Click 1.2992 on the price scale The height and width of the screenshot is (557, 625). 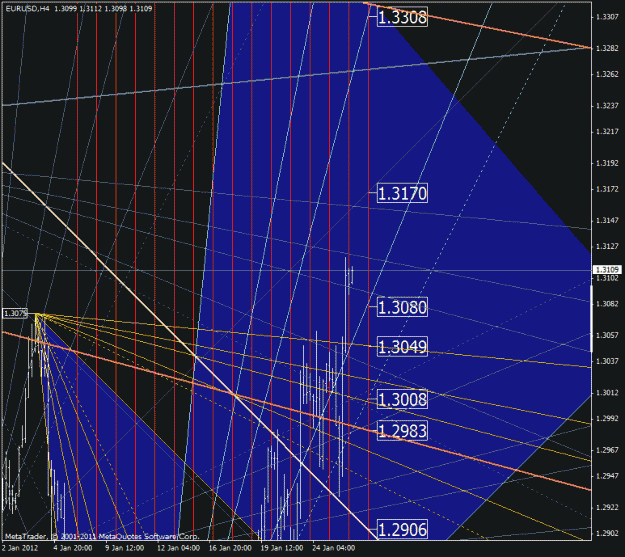(607, 419)
